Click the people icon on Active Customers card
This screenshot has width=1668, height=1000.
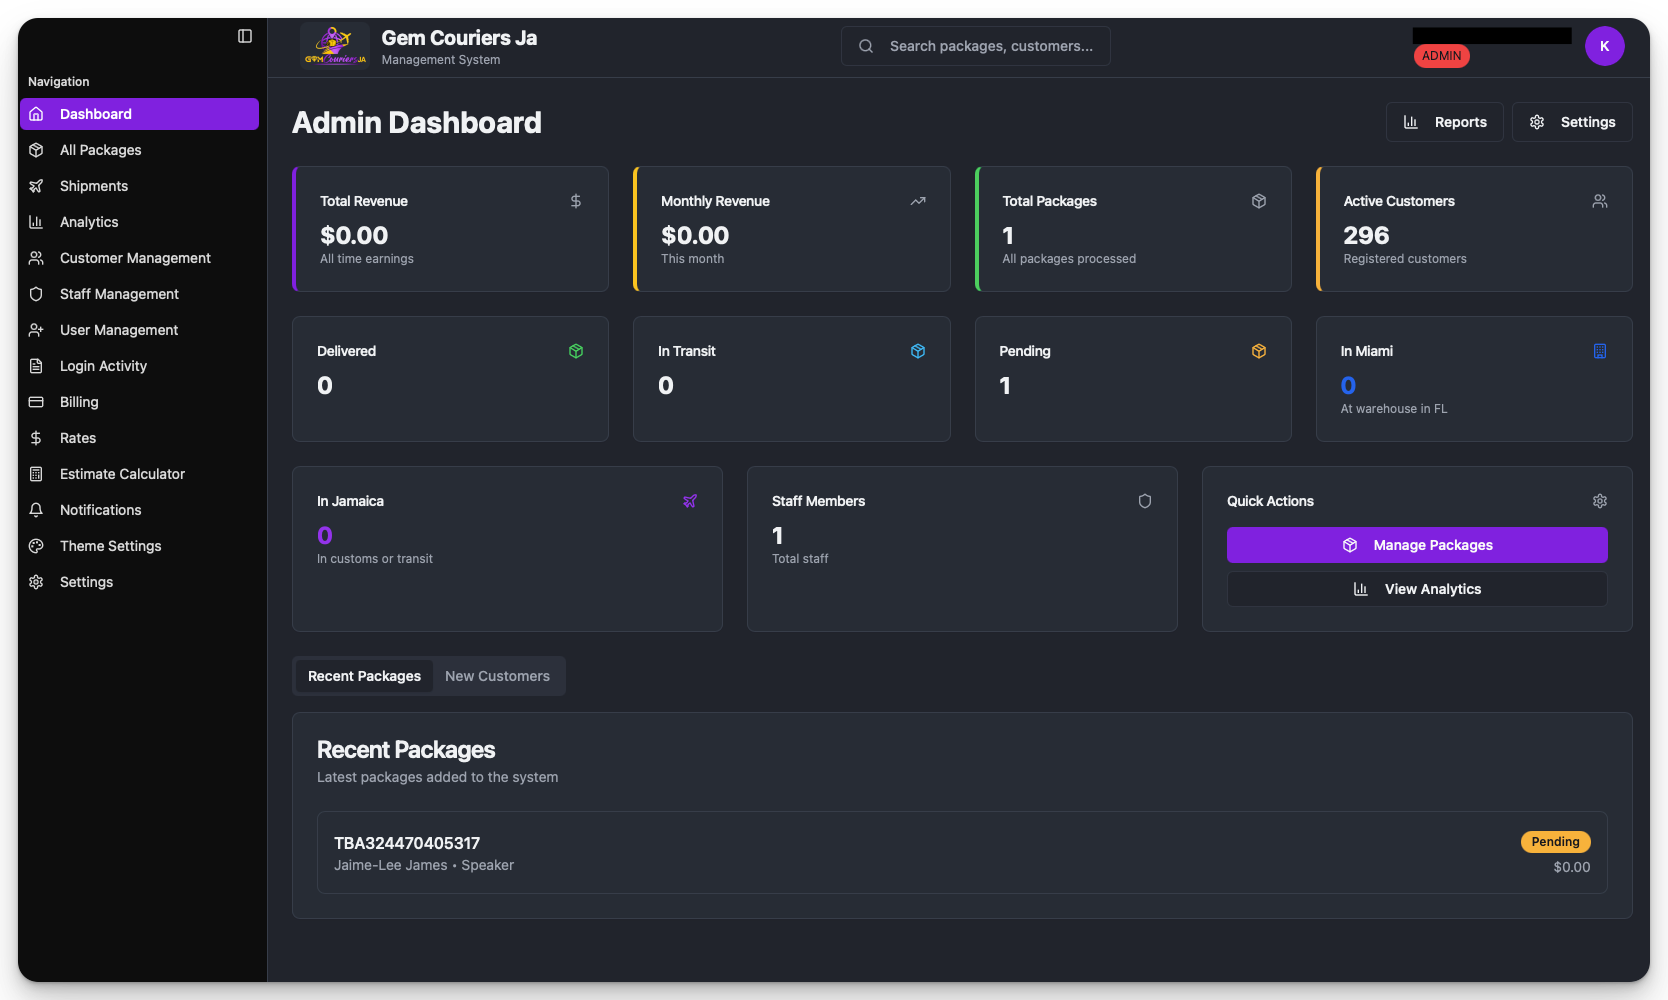coord(1599,201)
